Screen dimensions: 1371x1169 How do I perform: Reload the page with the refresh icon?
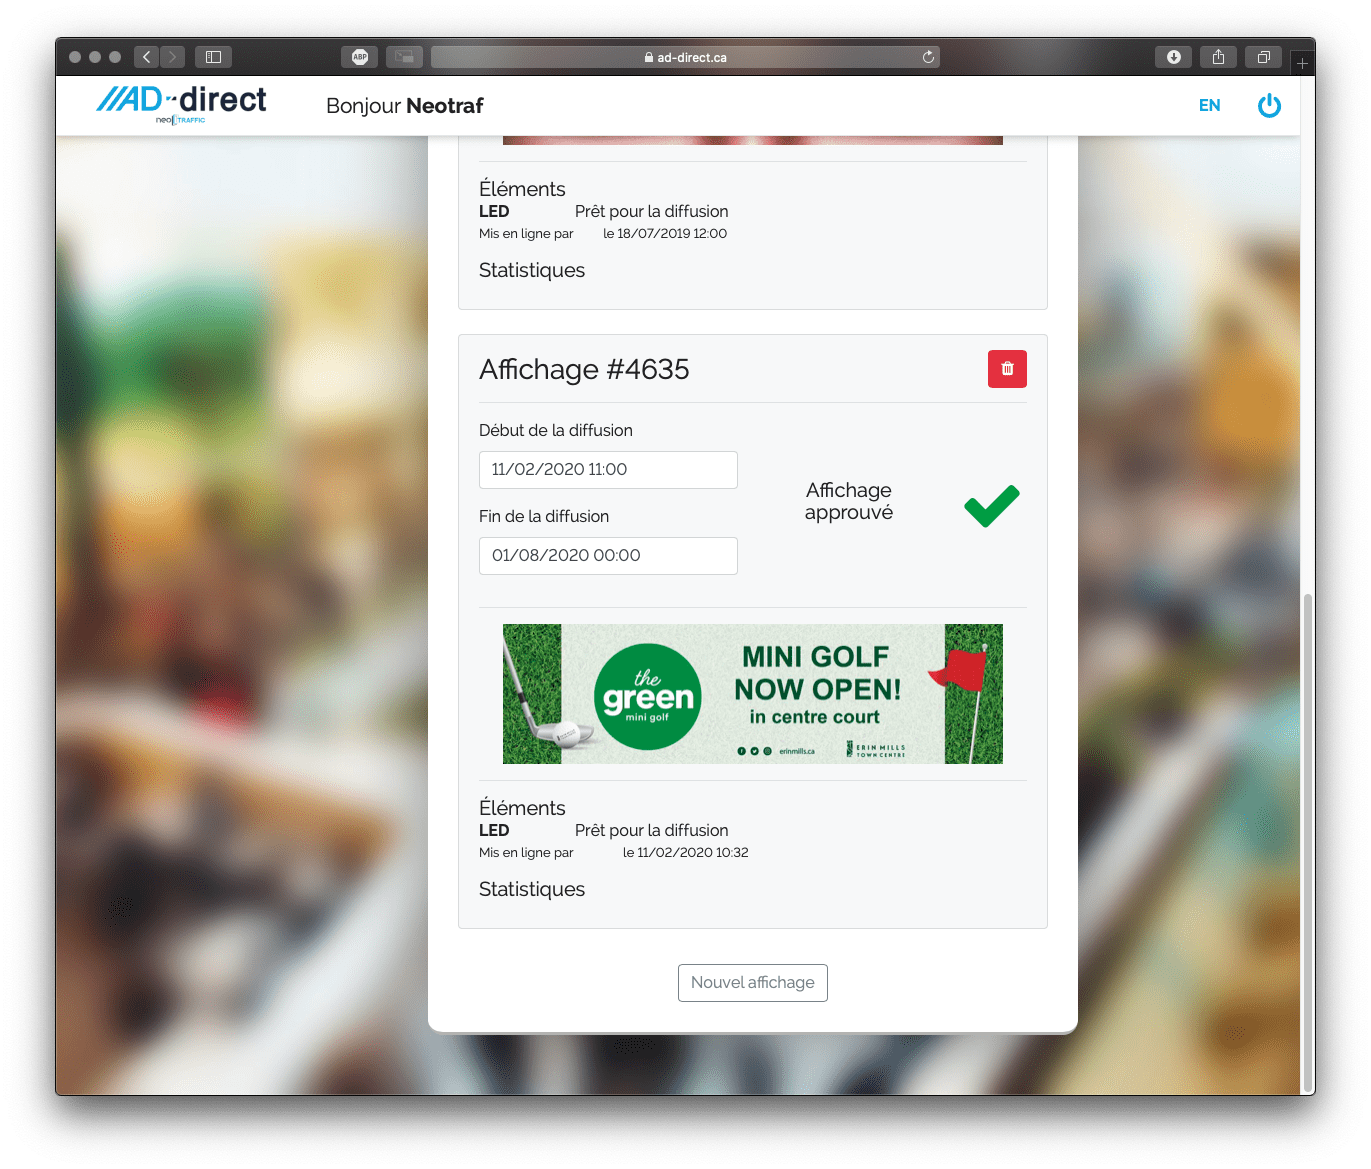click(928, 57)
